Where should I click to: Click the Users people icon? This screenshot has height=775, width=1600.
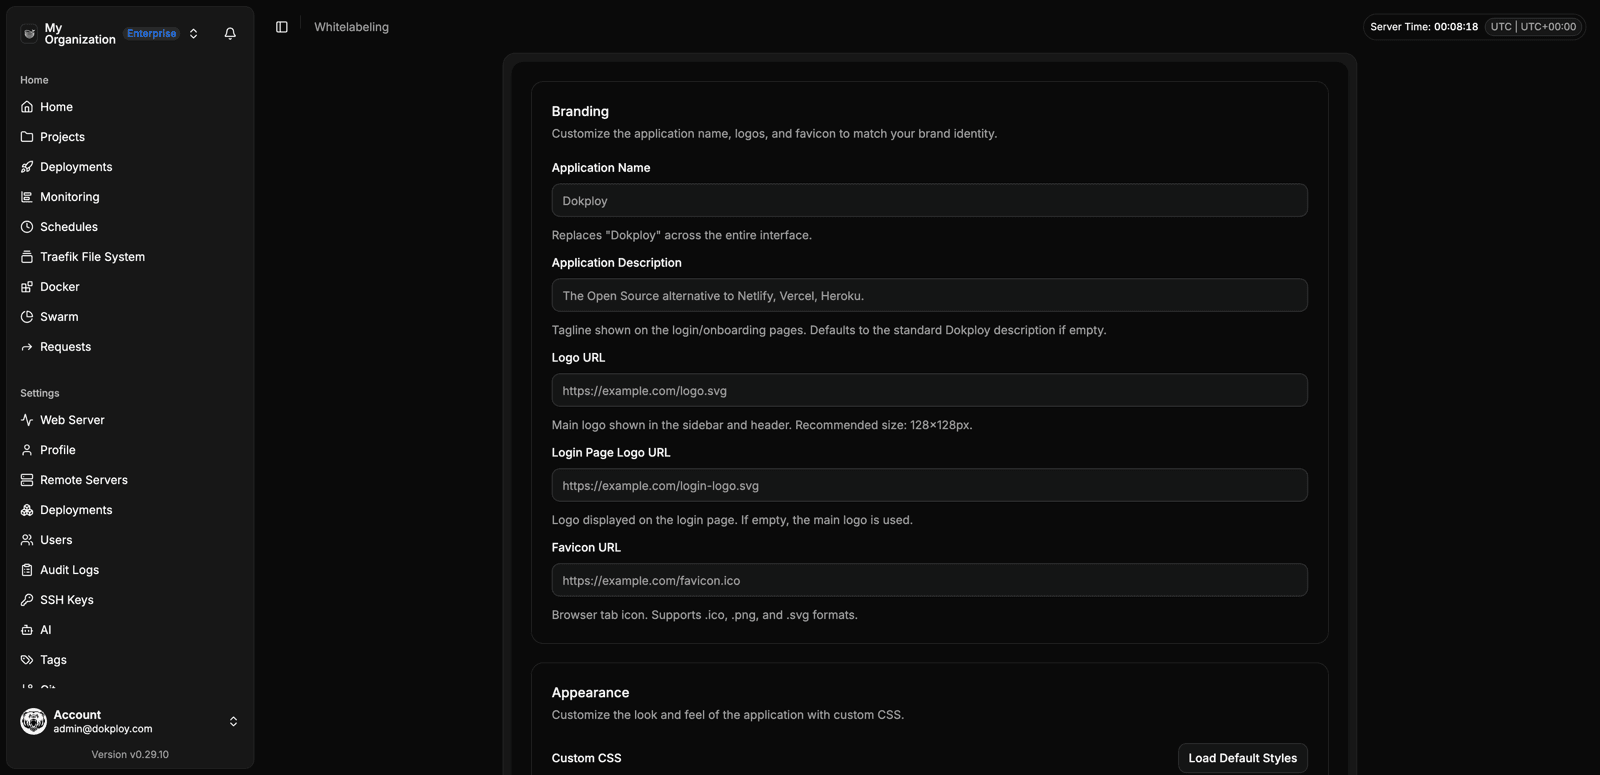[x=27, y=540]
